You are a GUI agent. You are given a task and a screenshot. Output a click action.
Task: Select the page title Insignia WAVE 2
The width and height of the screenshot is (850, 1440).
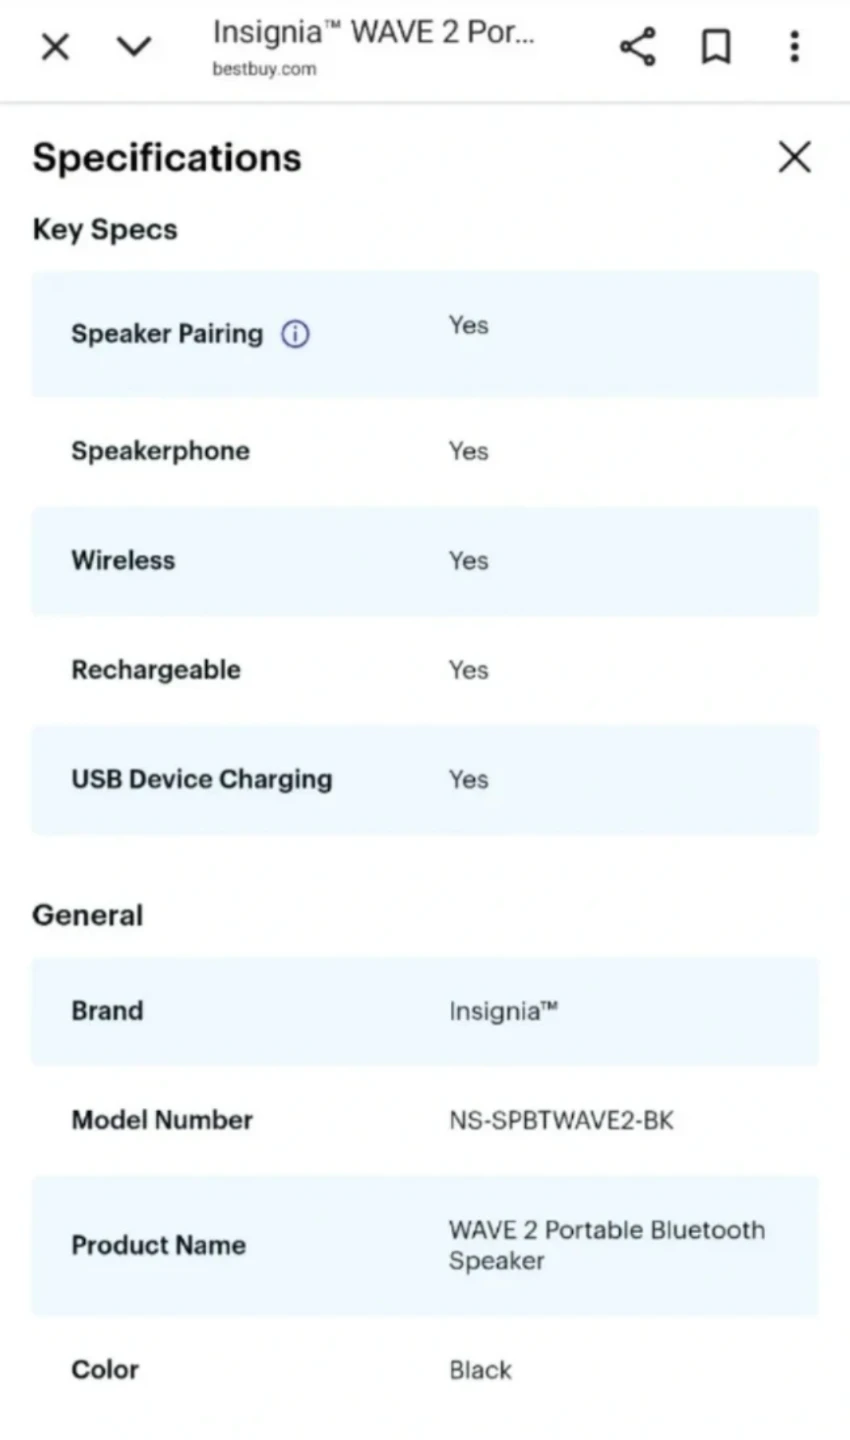click(x=373, y=32)
